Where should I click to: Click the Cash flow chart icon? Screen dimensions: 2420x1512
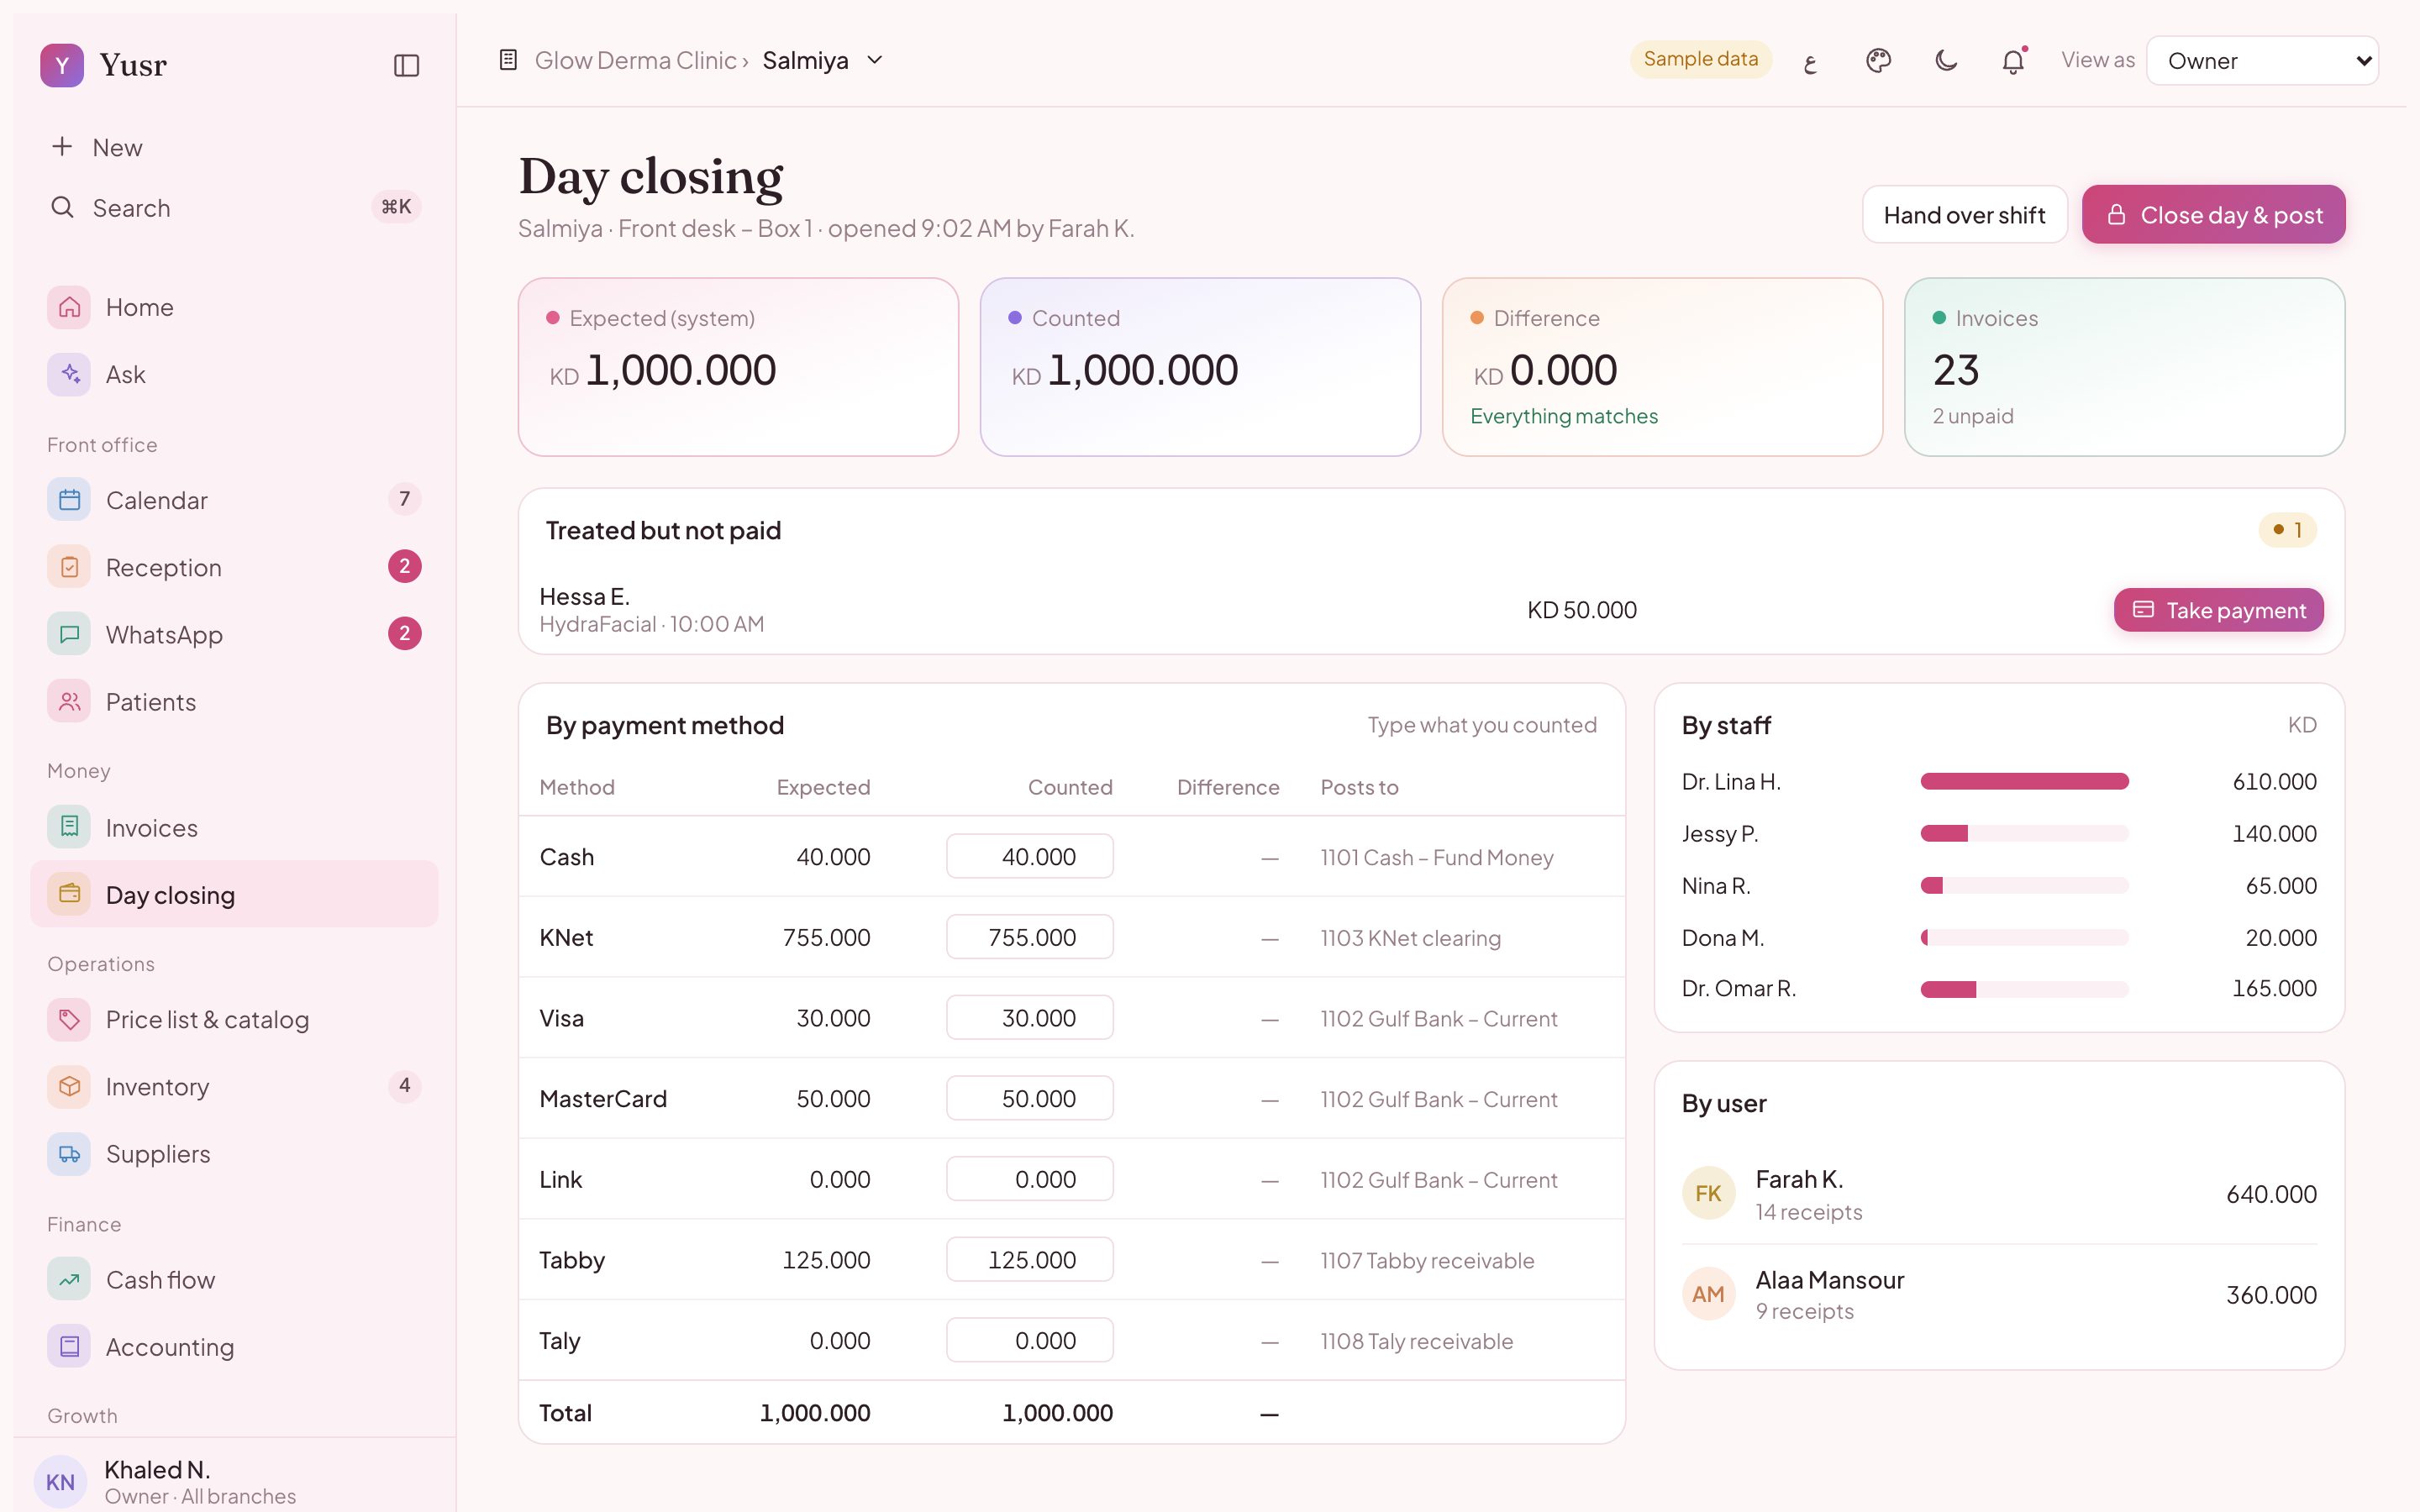(69, 1279)
